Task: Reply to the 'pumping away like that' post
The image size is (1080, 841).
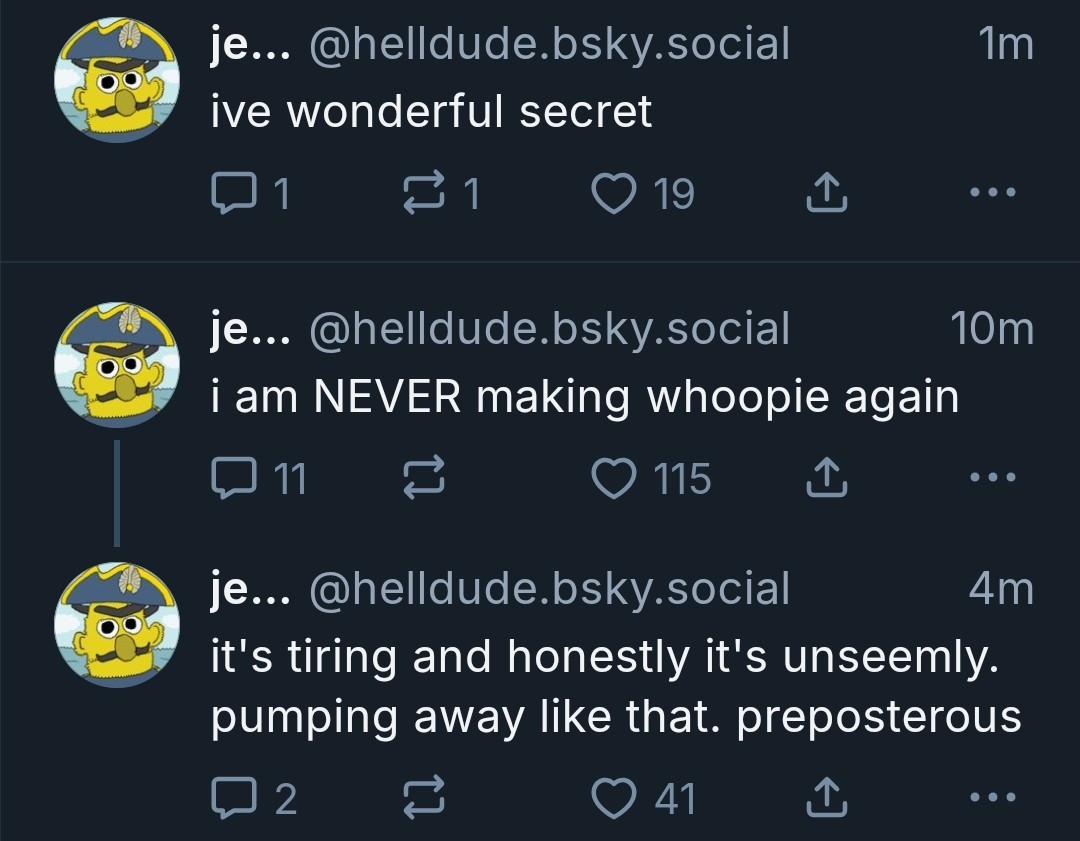Action: 231,799
